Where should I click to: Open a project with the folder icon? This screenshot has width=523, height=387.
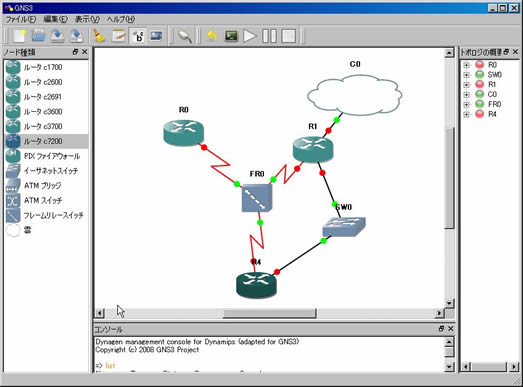click(x=38, y=36)
